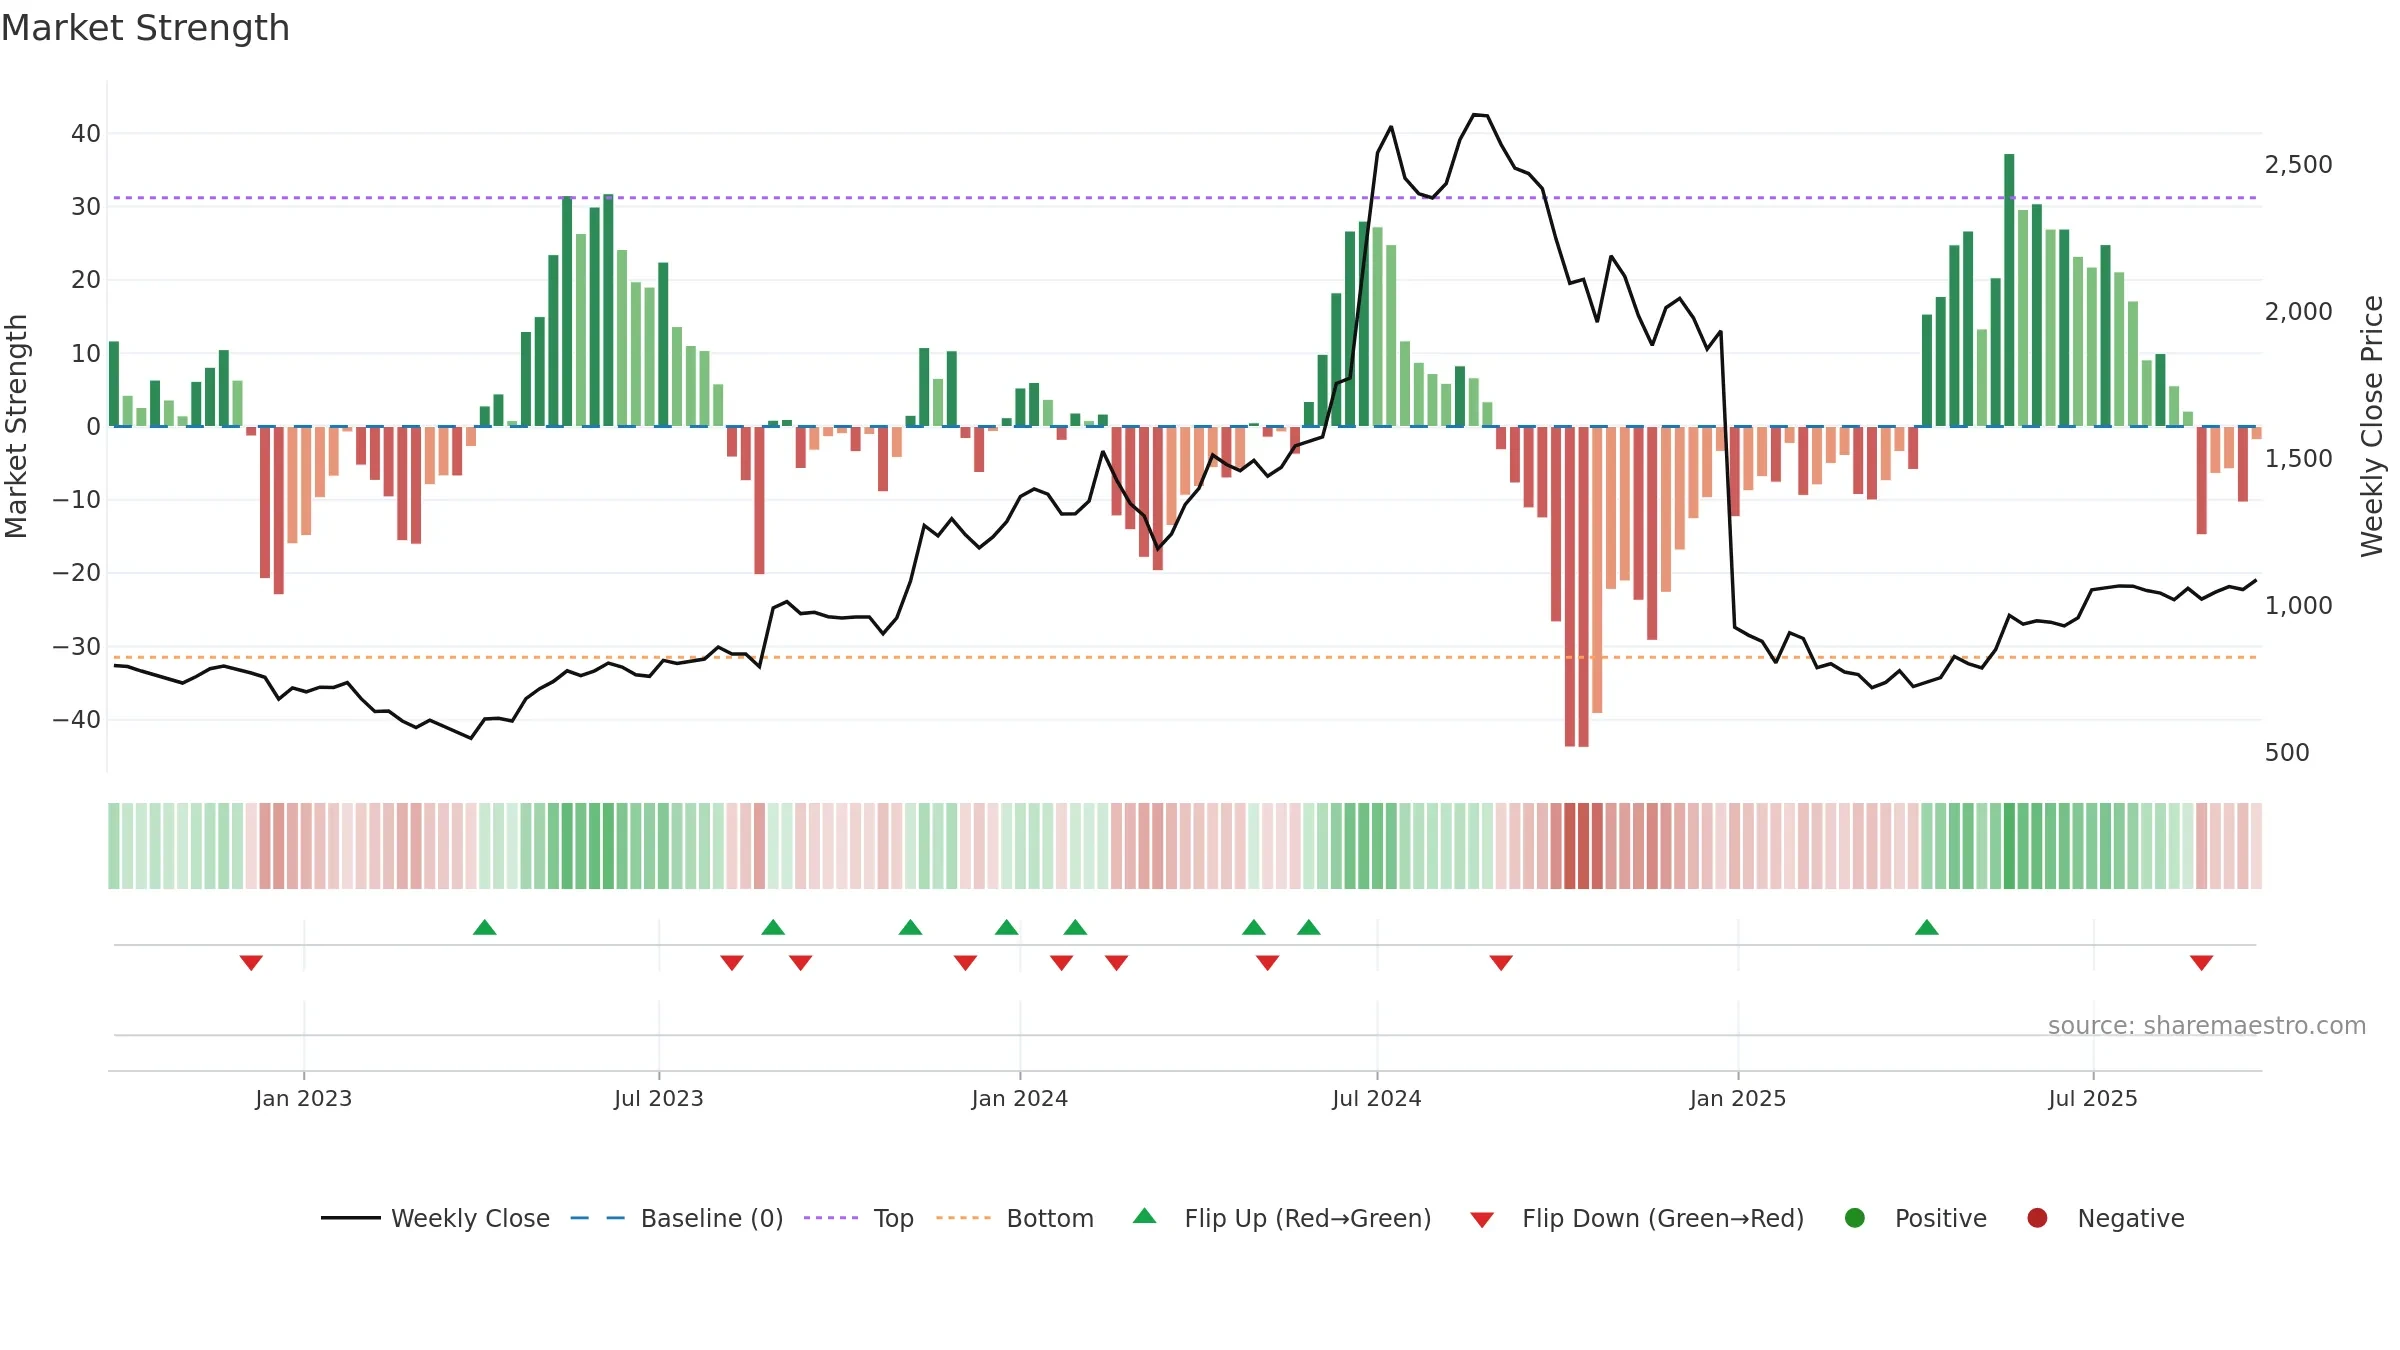The image size is (2400, 1350).
Task: Select the Flip Up marker near April 2023
Action: point(485,927)
